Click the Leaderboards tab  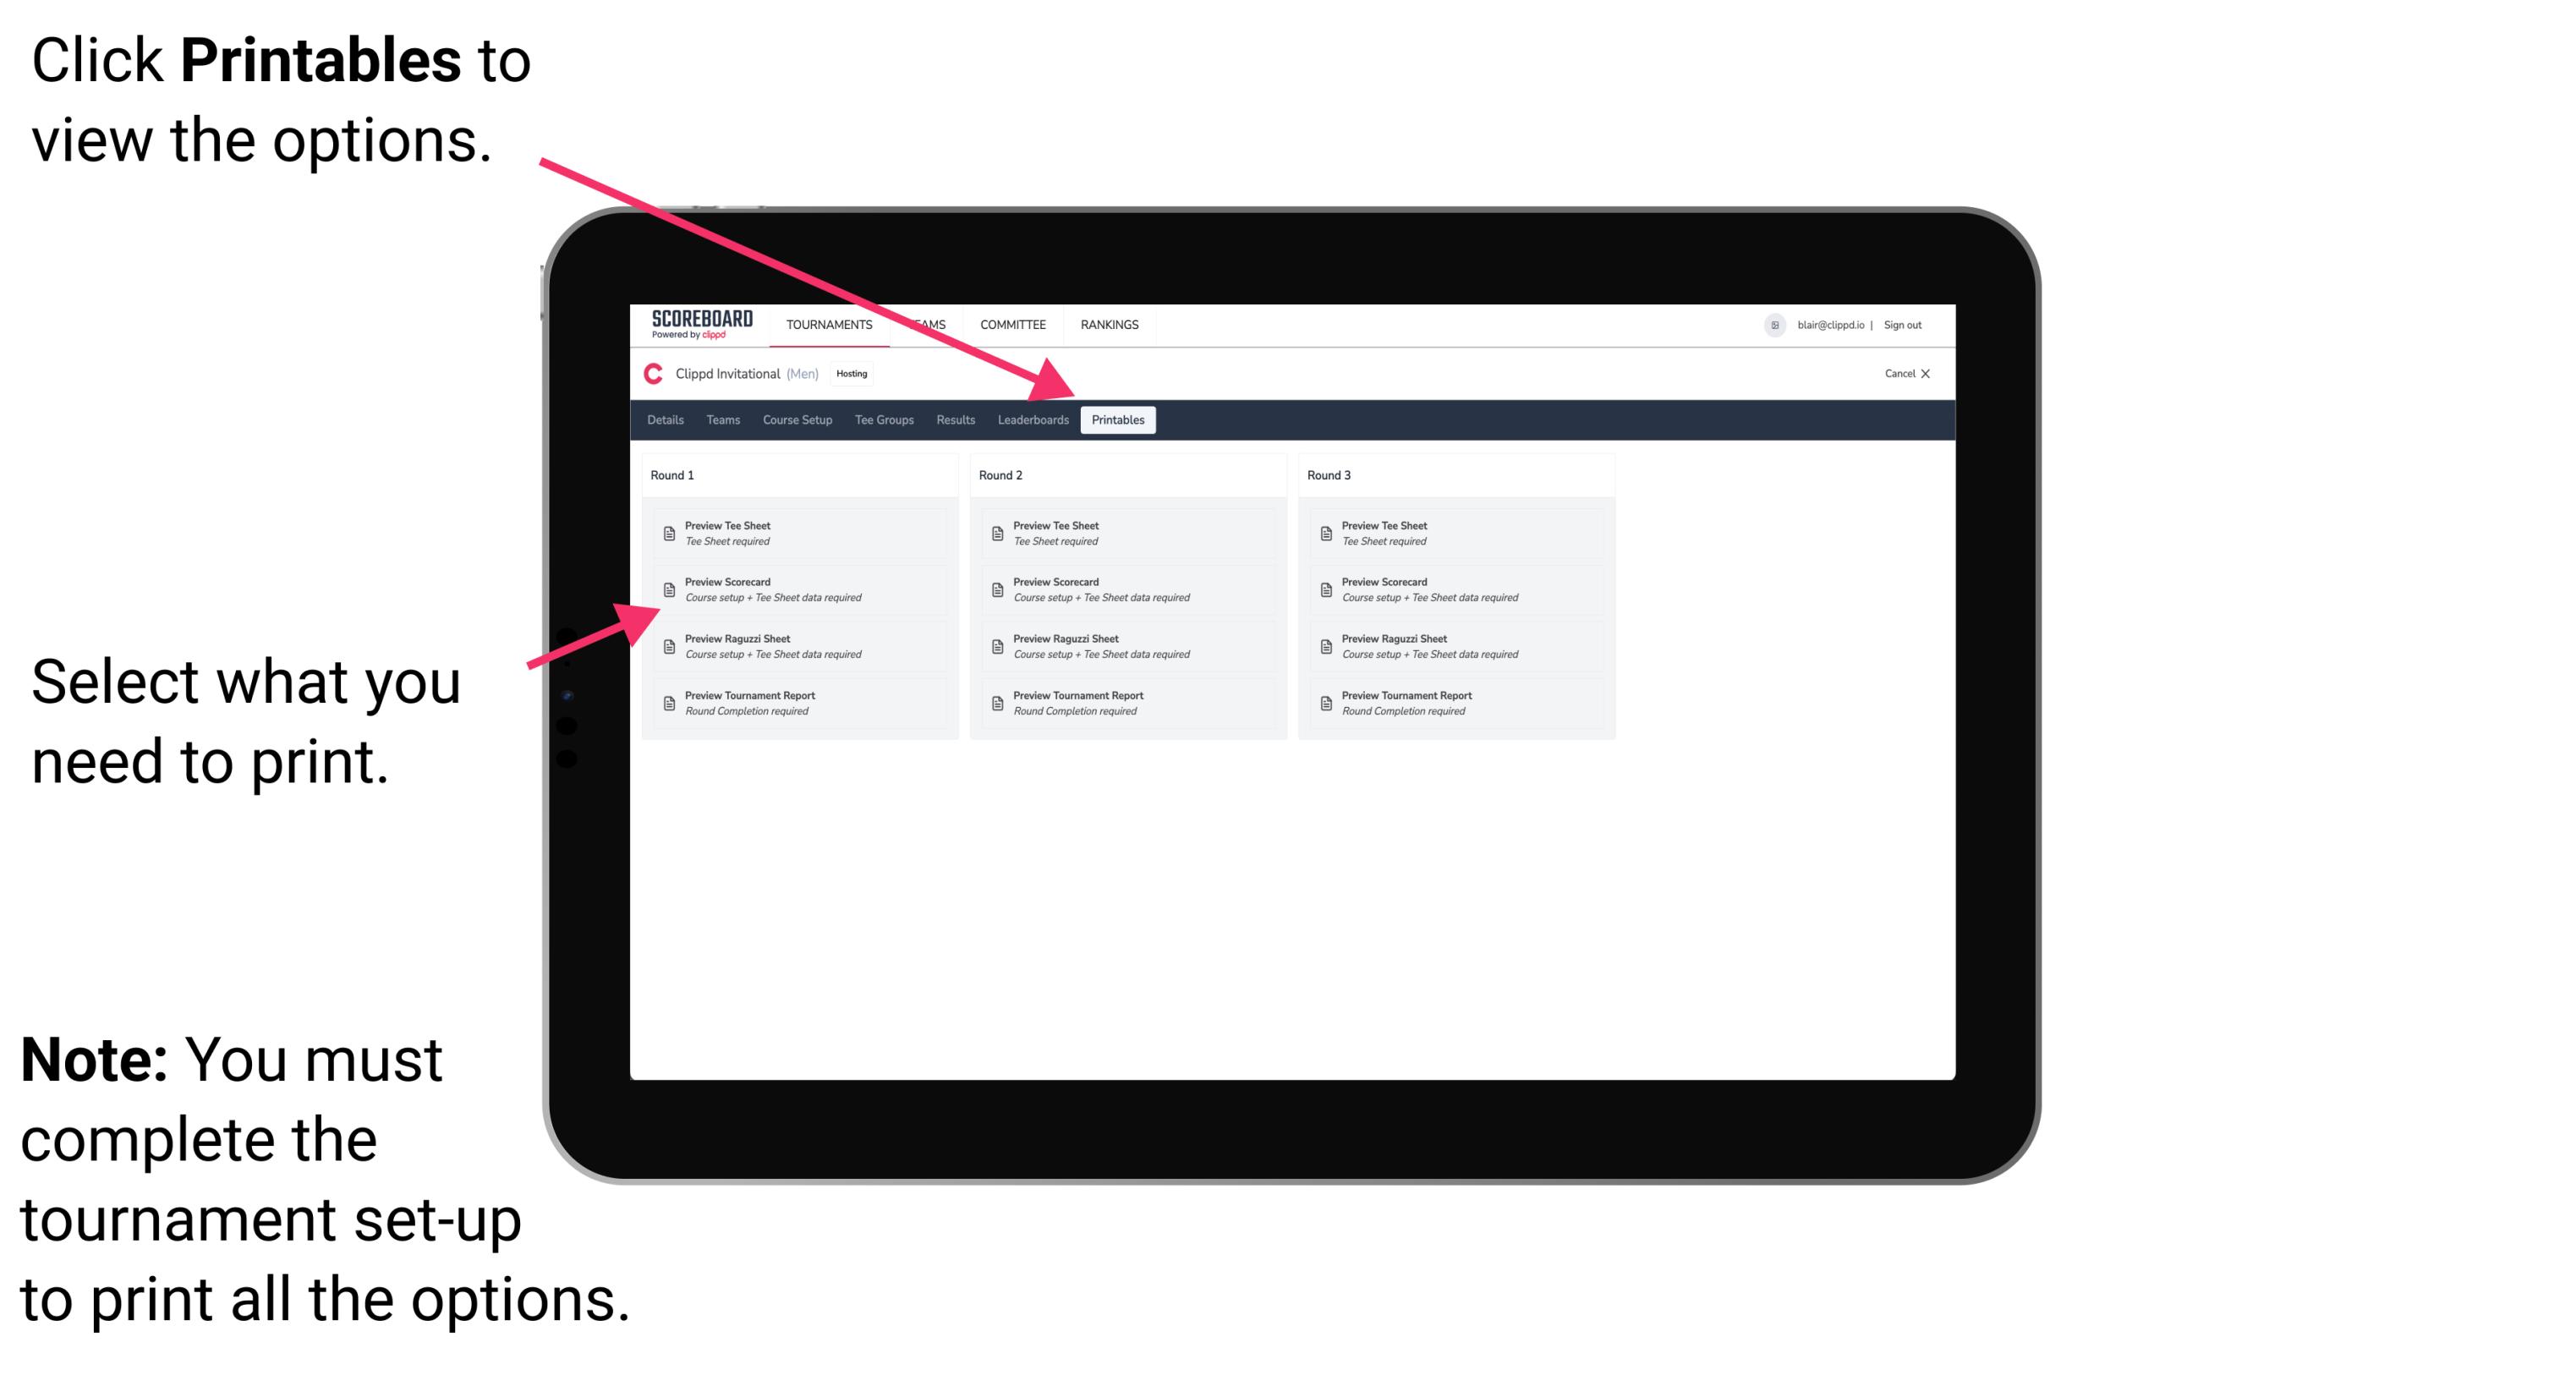pyautogui.click(x=1029, y=420)
